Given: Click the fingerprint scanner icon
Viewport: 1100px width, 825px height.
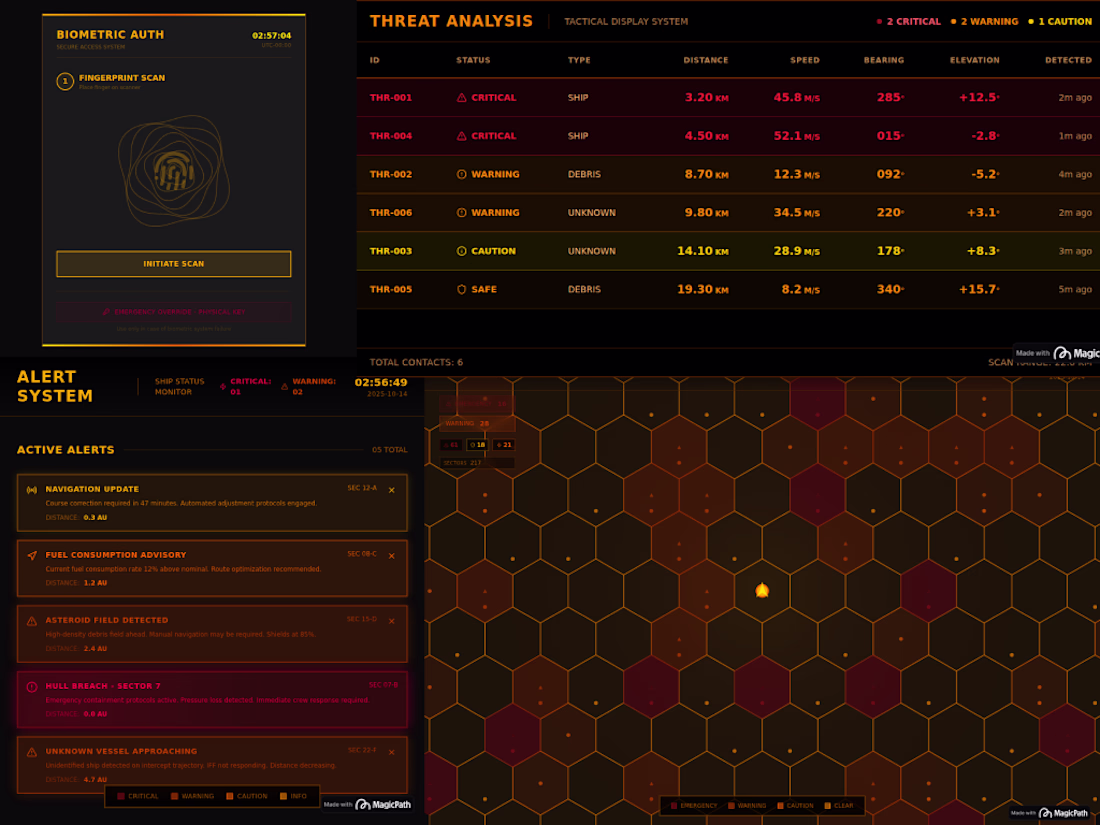Looking at the screenshot, I should pos(173,172).
